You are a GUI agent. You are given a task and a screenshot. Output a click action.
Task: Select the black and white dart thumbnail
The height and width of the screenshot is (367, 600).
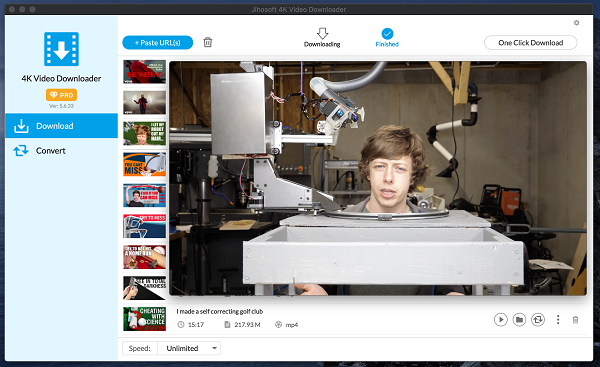[144, 288]
